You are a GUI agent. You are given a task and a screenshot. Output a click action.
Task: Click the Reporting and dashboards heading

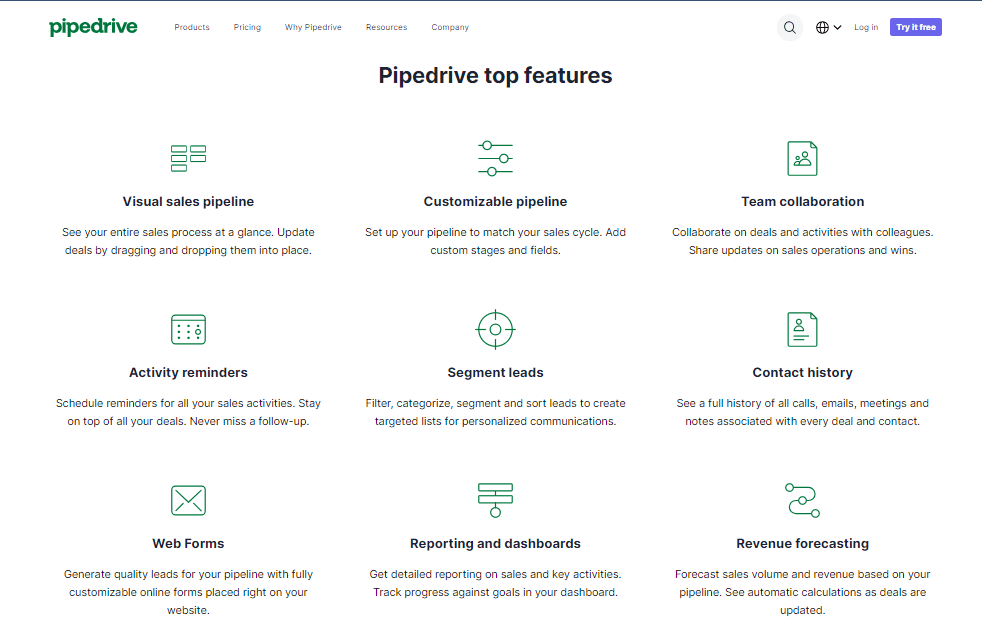(495, 543)
